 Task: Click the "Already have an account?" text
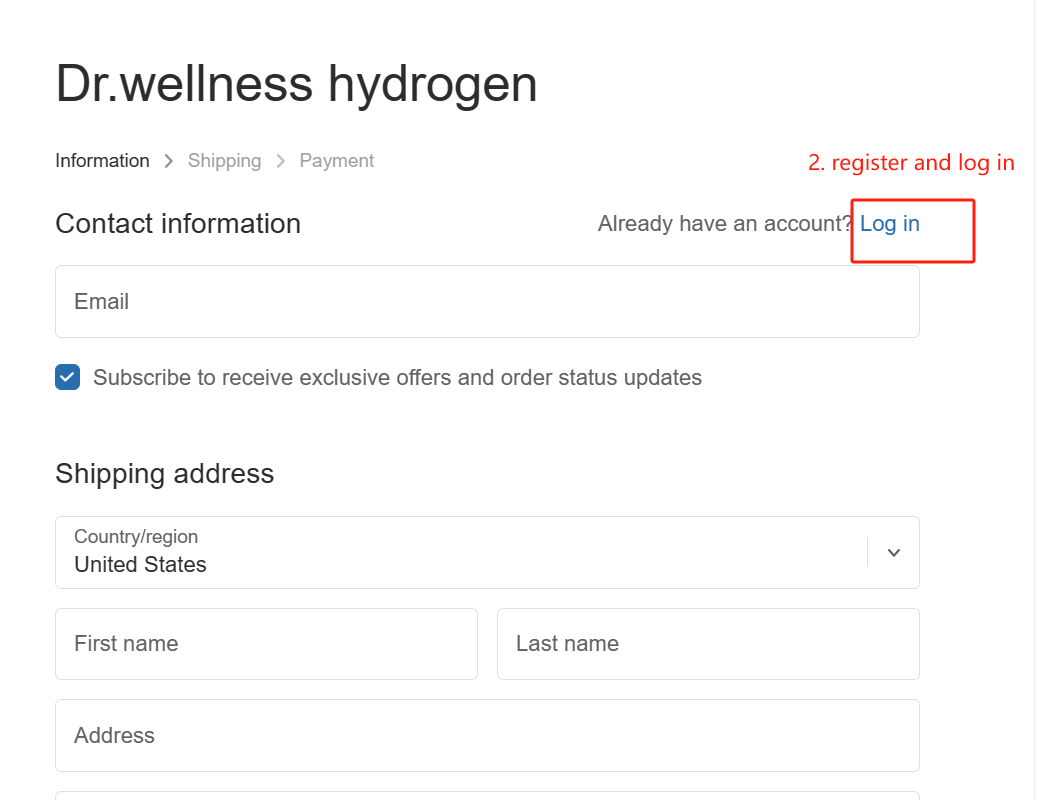click(724, 224)
